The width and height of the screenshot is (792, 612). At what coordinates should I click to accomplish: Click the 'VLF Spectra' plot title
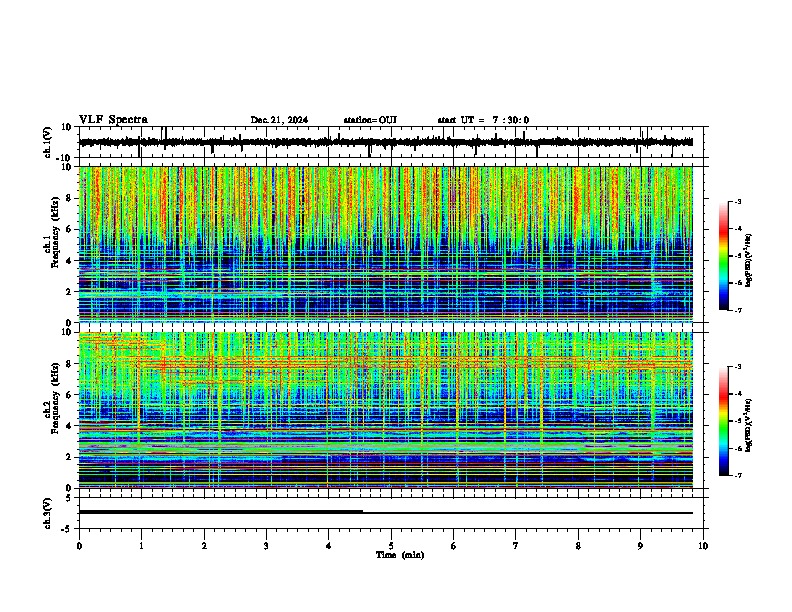coord(113,119)
